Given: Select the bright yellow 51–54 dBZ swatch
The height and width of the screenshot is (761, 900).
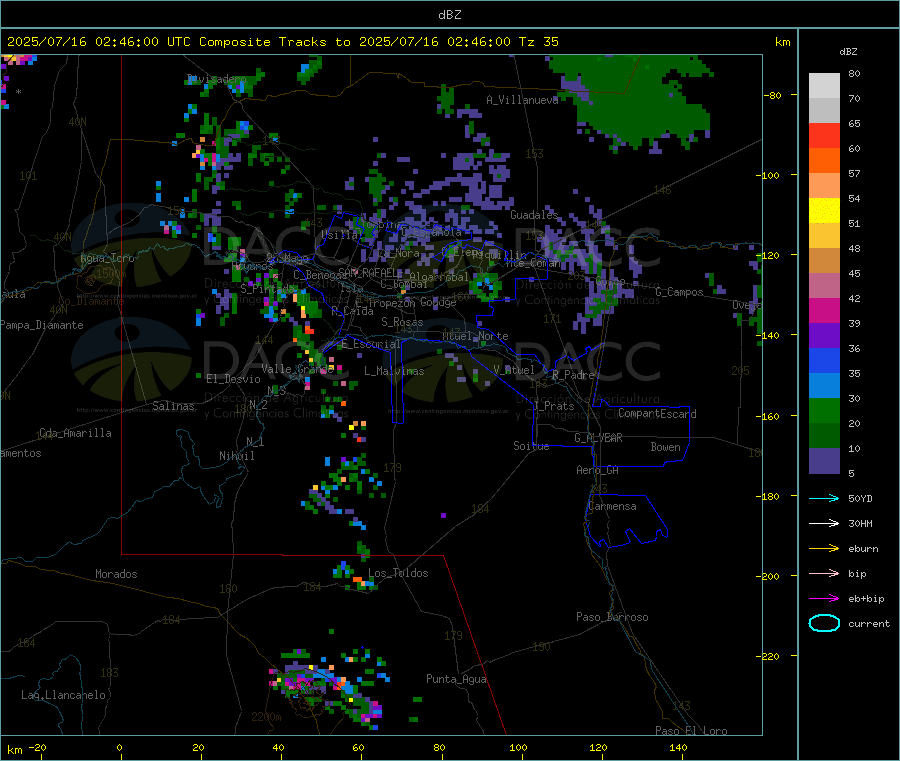Looking at the screenshot, I should pos(824,211).
